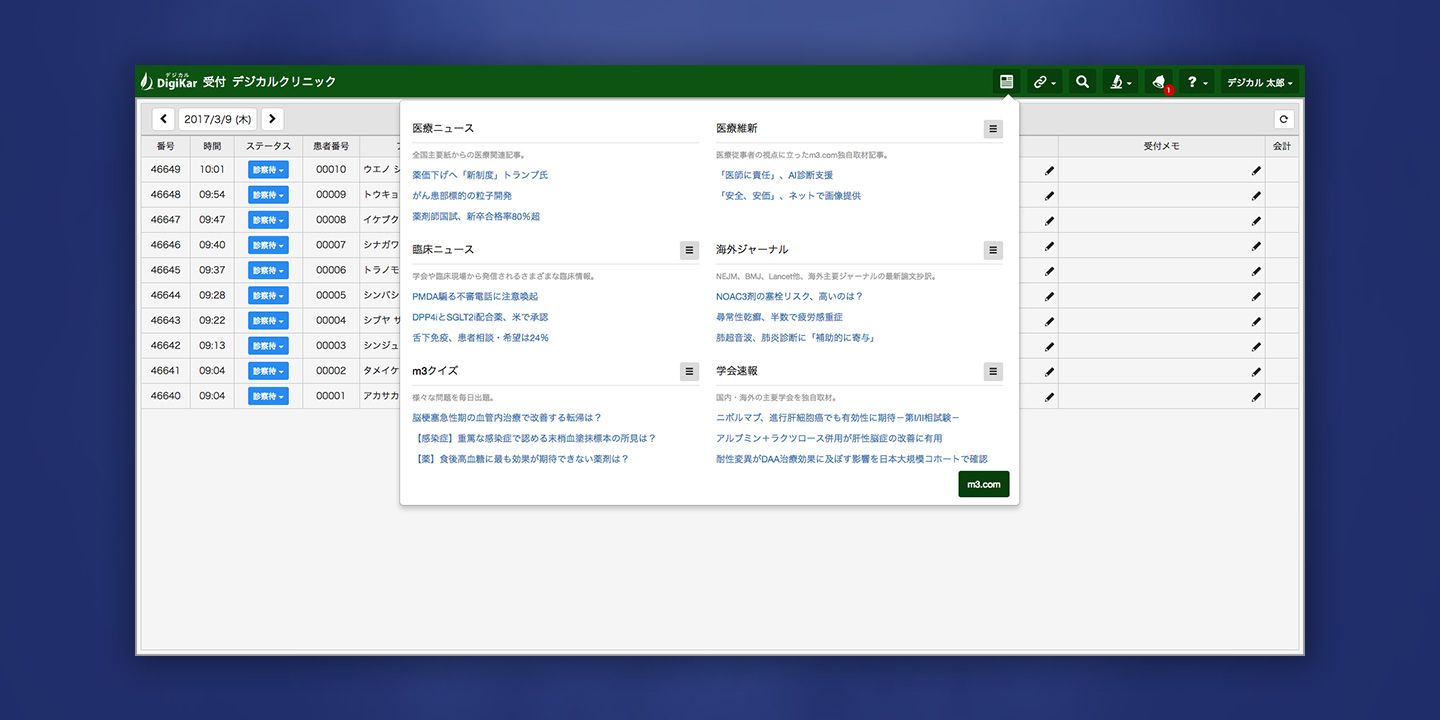Go to the previous day arrow

[164, 119]
